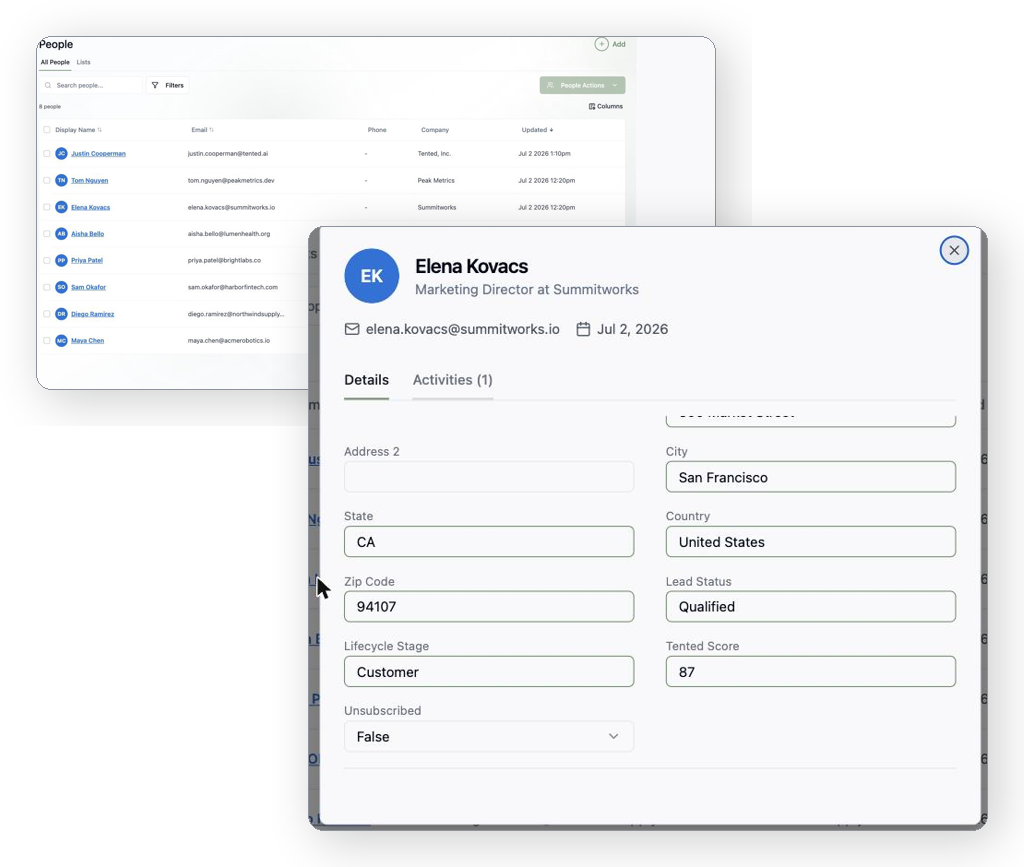Image resolution: width=1024 pixels, height=867 pixels.
Task: Check the Aisha Bello row checkbox
Action: click(x=46, y=234)
